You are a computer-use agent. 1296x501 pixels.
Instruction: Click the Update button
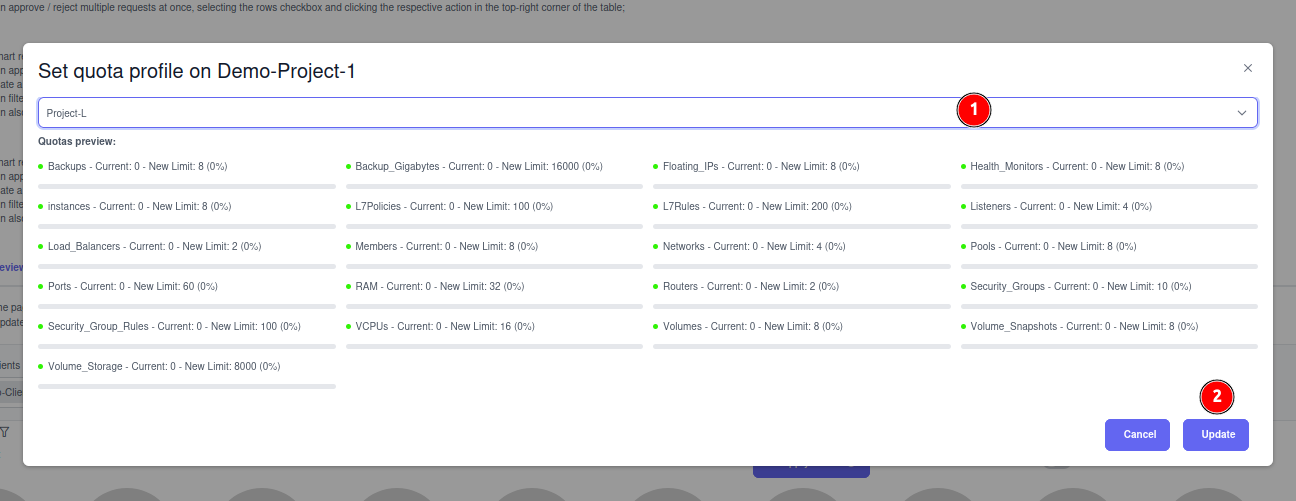[1215, 435]
